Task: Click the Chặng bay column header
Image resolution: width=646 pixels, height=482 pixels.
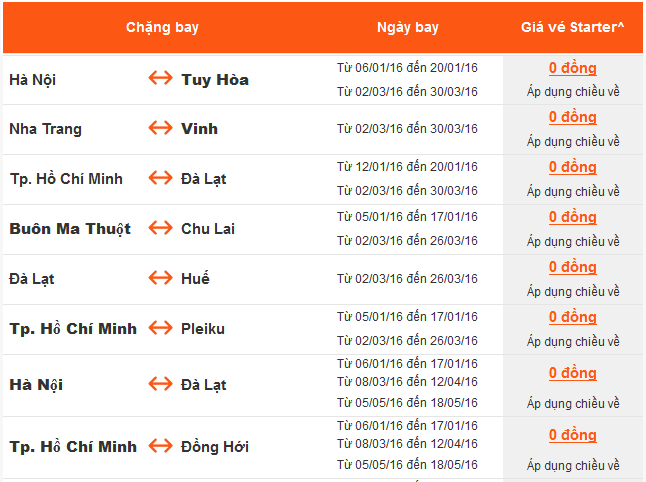Action: click(x=162, y=27)
